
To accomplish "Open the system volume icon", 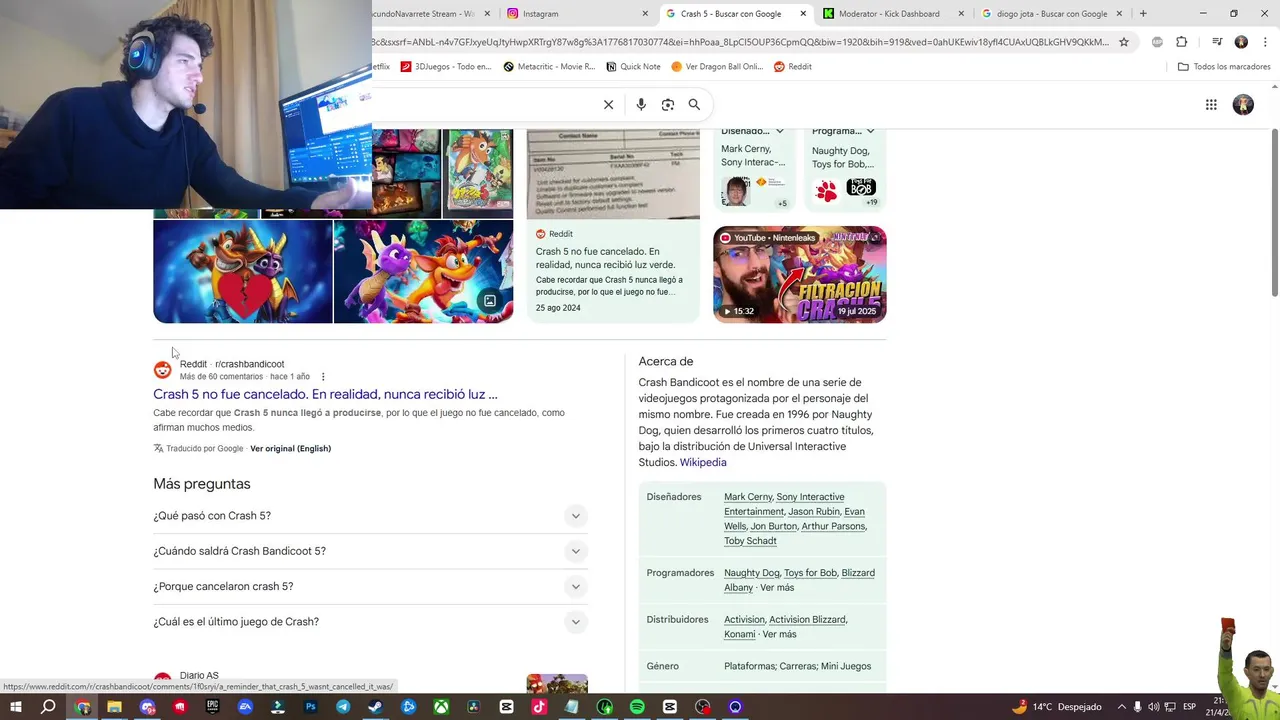I will 1153,707.
